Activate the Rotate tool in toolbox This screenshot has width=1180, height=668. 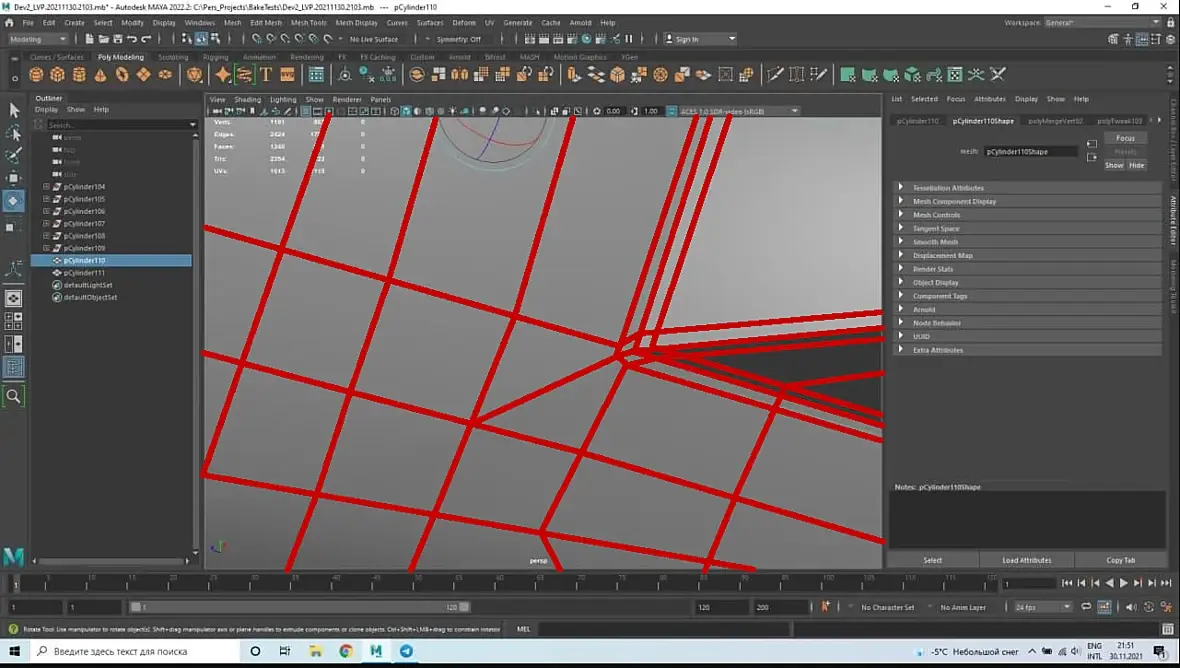14,201
